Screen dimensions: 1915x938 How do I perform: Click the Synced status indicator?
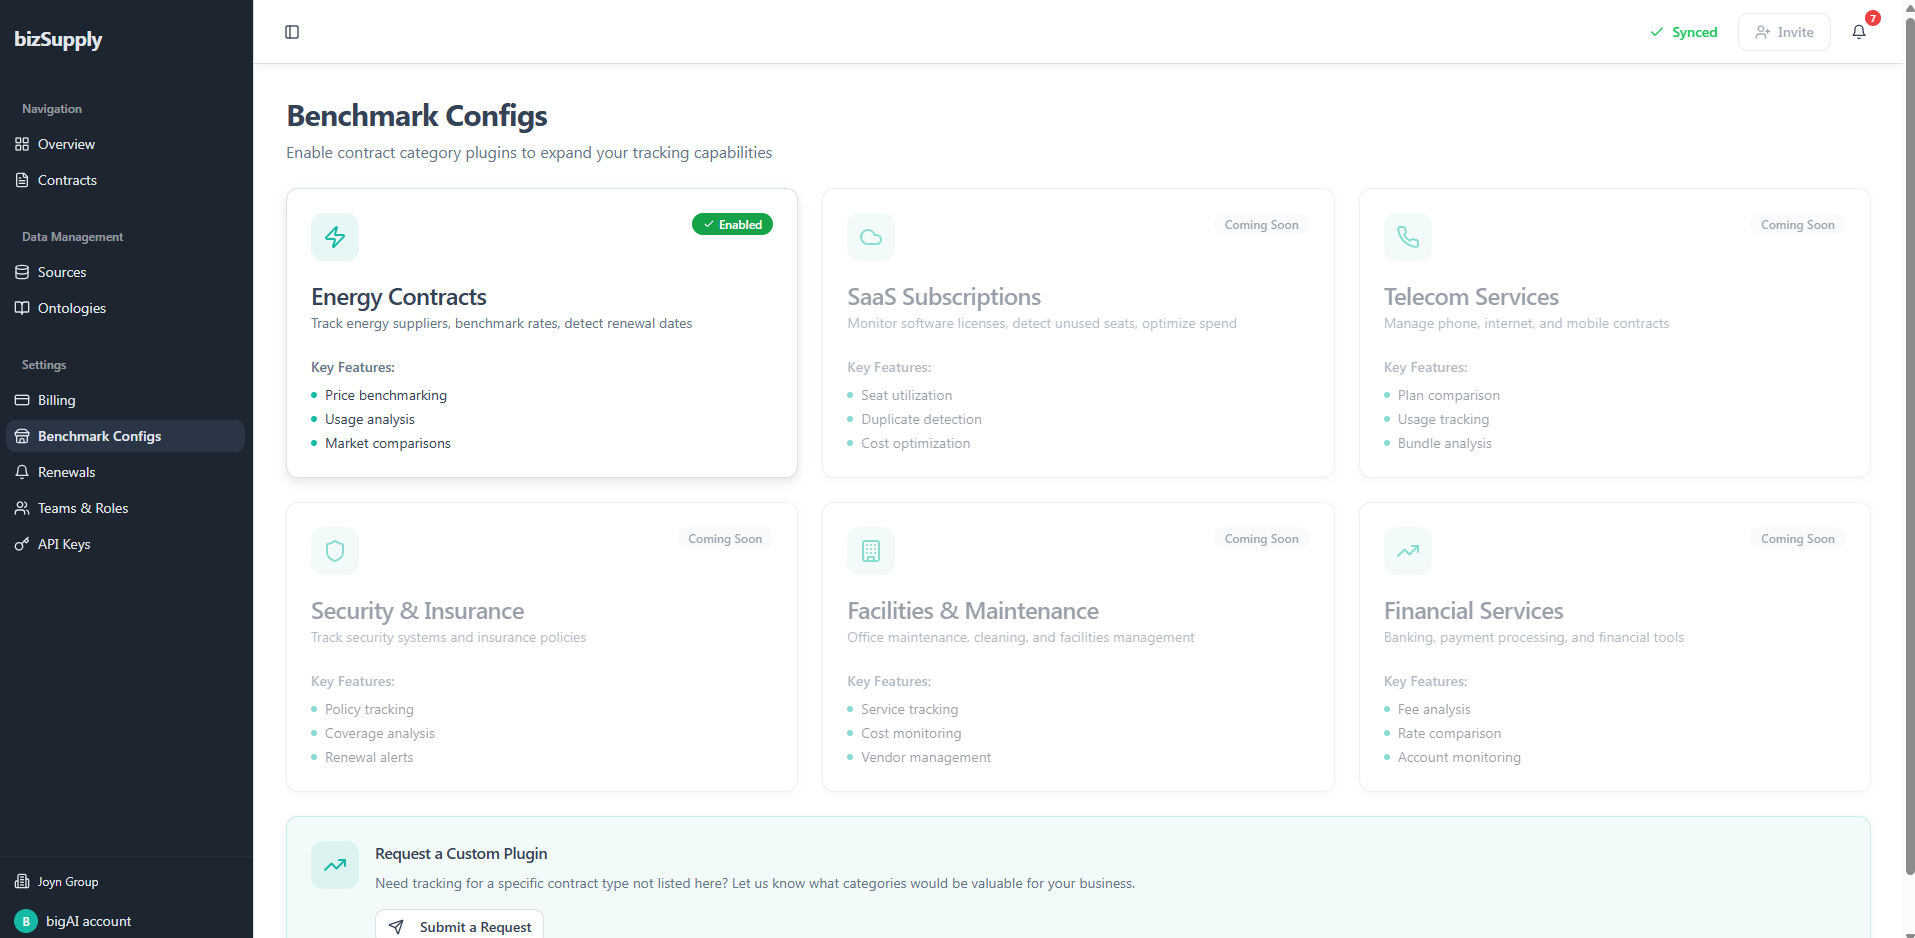pos(1684,32)
